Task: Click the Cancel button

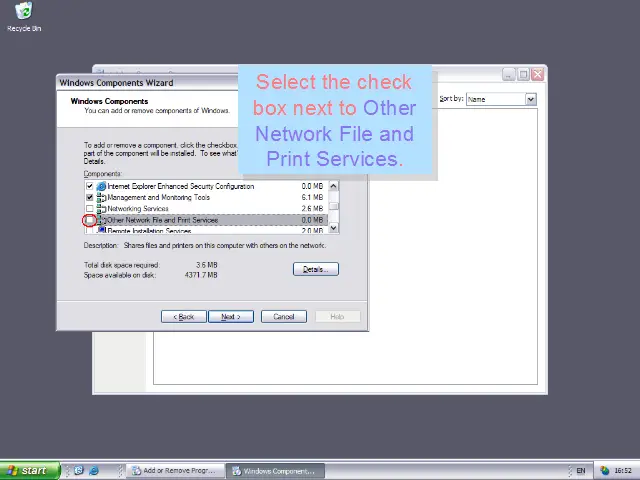Action: 284,317
